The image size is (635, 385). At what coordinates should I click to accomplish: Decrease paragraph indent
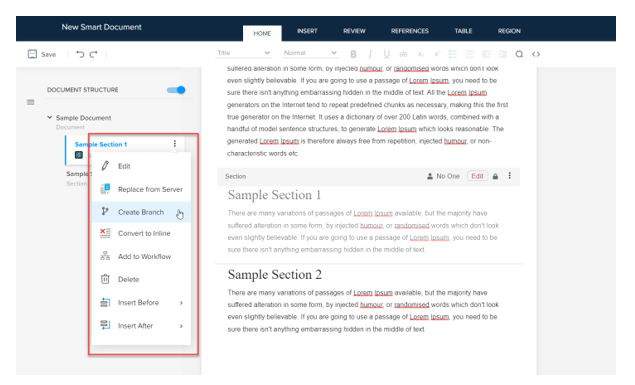click(486, 54)
